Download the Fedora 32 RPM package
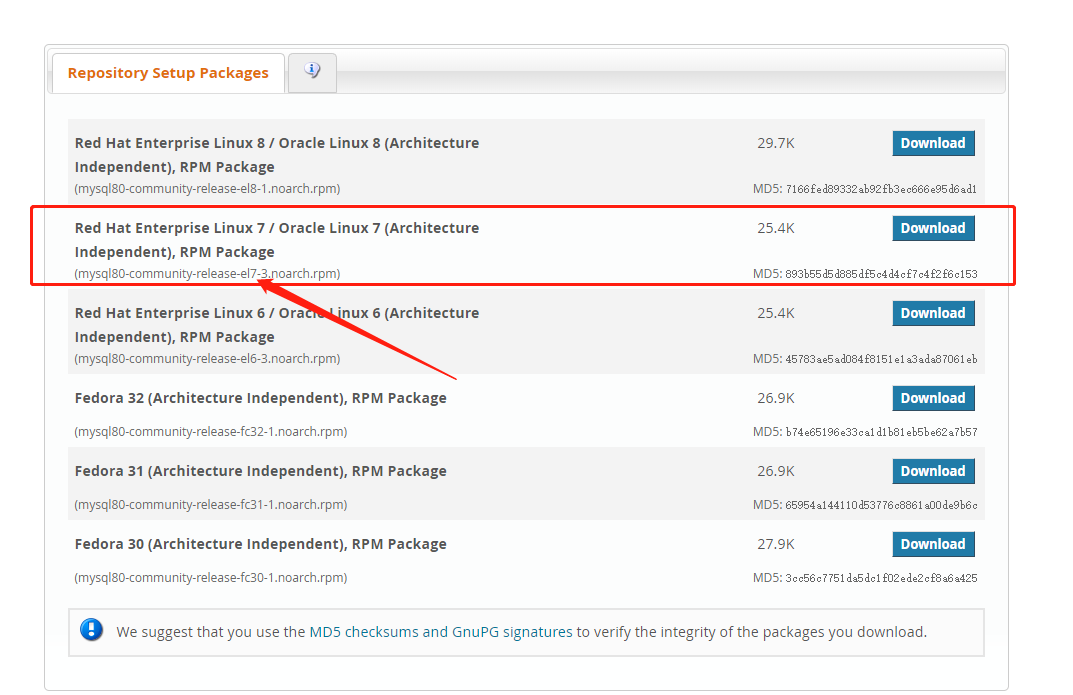The height and width of the screenshot is (695, 1073). (932, 398)
